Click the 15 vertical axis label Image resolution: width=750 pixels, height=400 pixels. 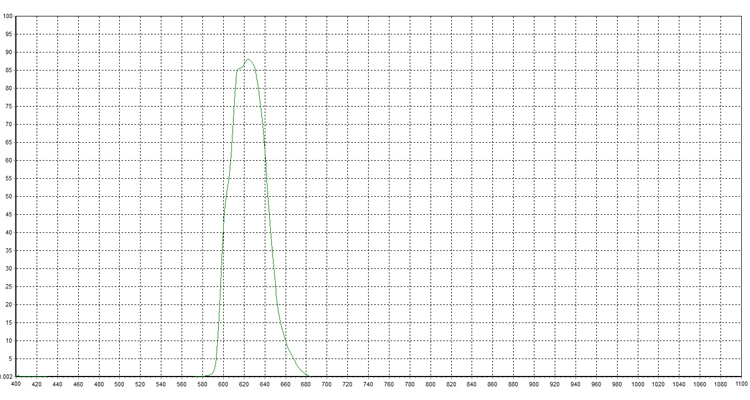point(9,322)
